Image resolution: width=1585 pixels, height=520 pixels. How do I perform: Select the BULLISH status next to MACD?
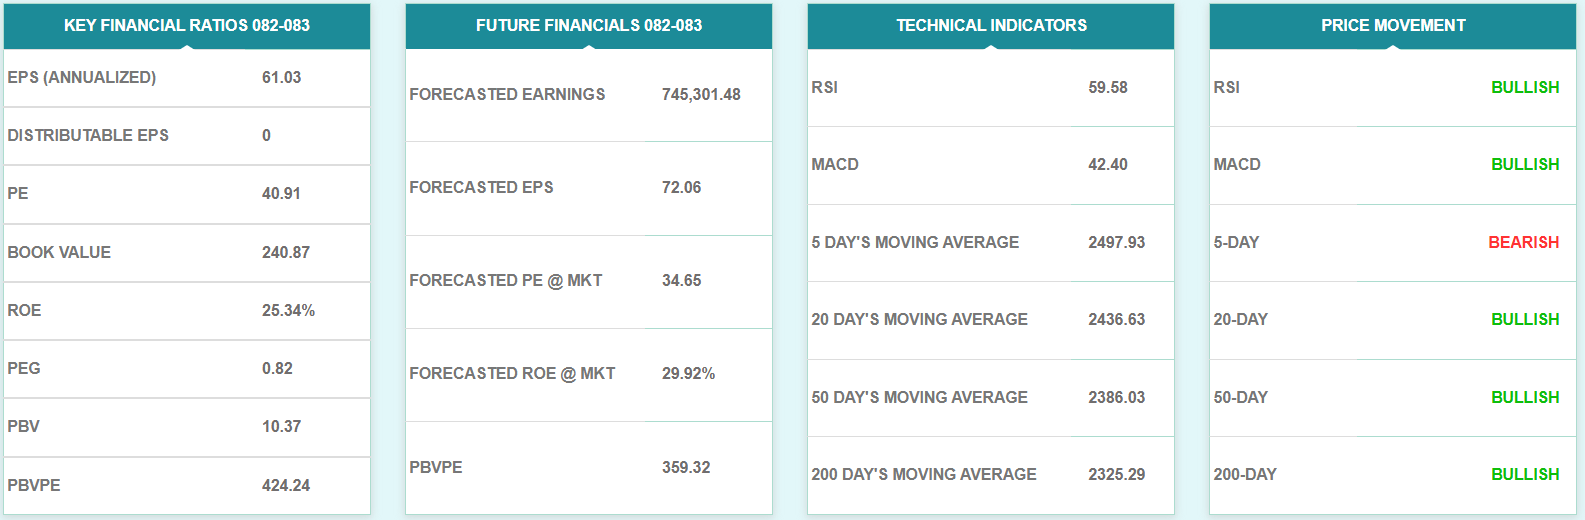[x=1525, y=165]
